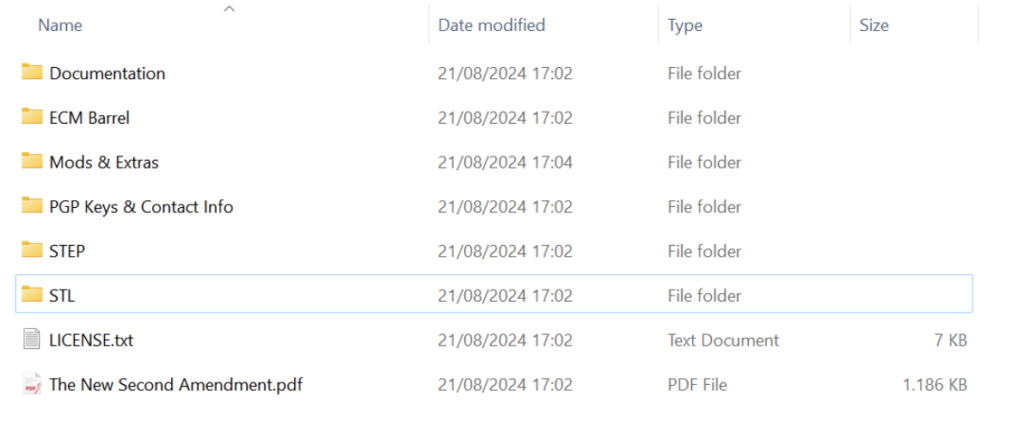Select the STL folder icon

coord(32,295)
